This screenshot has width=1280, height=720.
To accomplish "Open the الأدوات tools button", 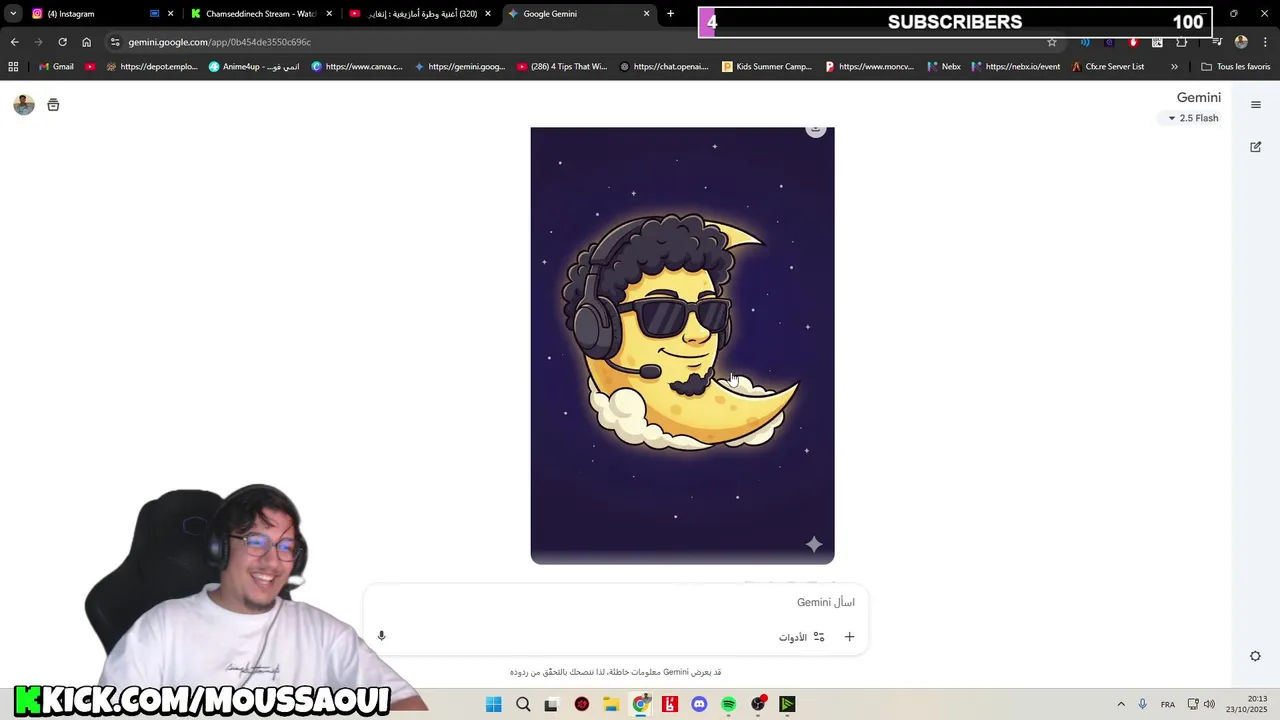I will 802,637.
